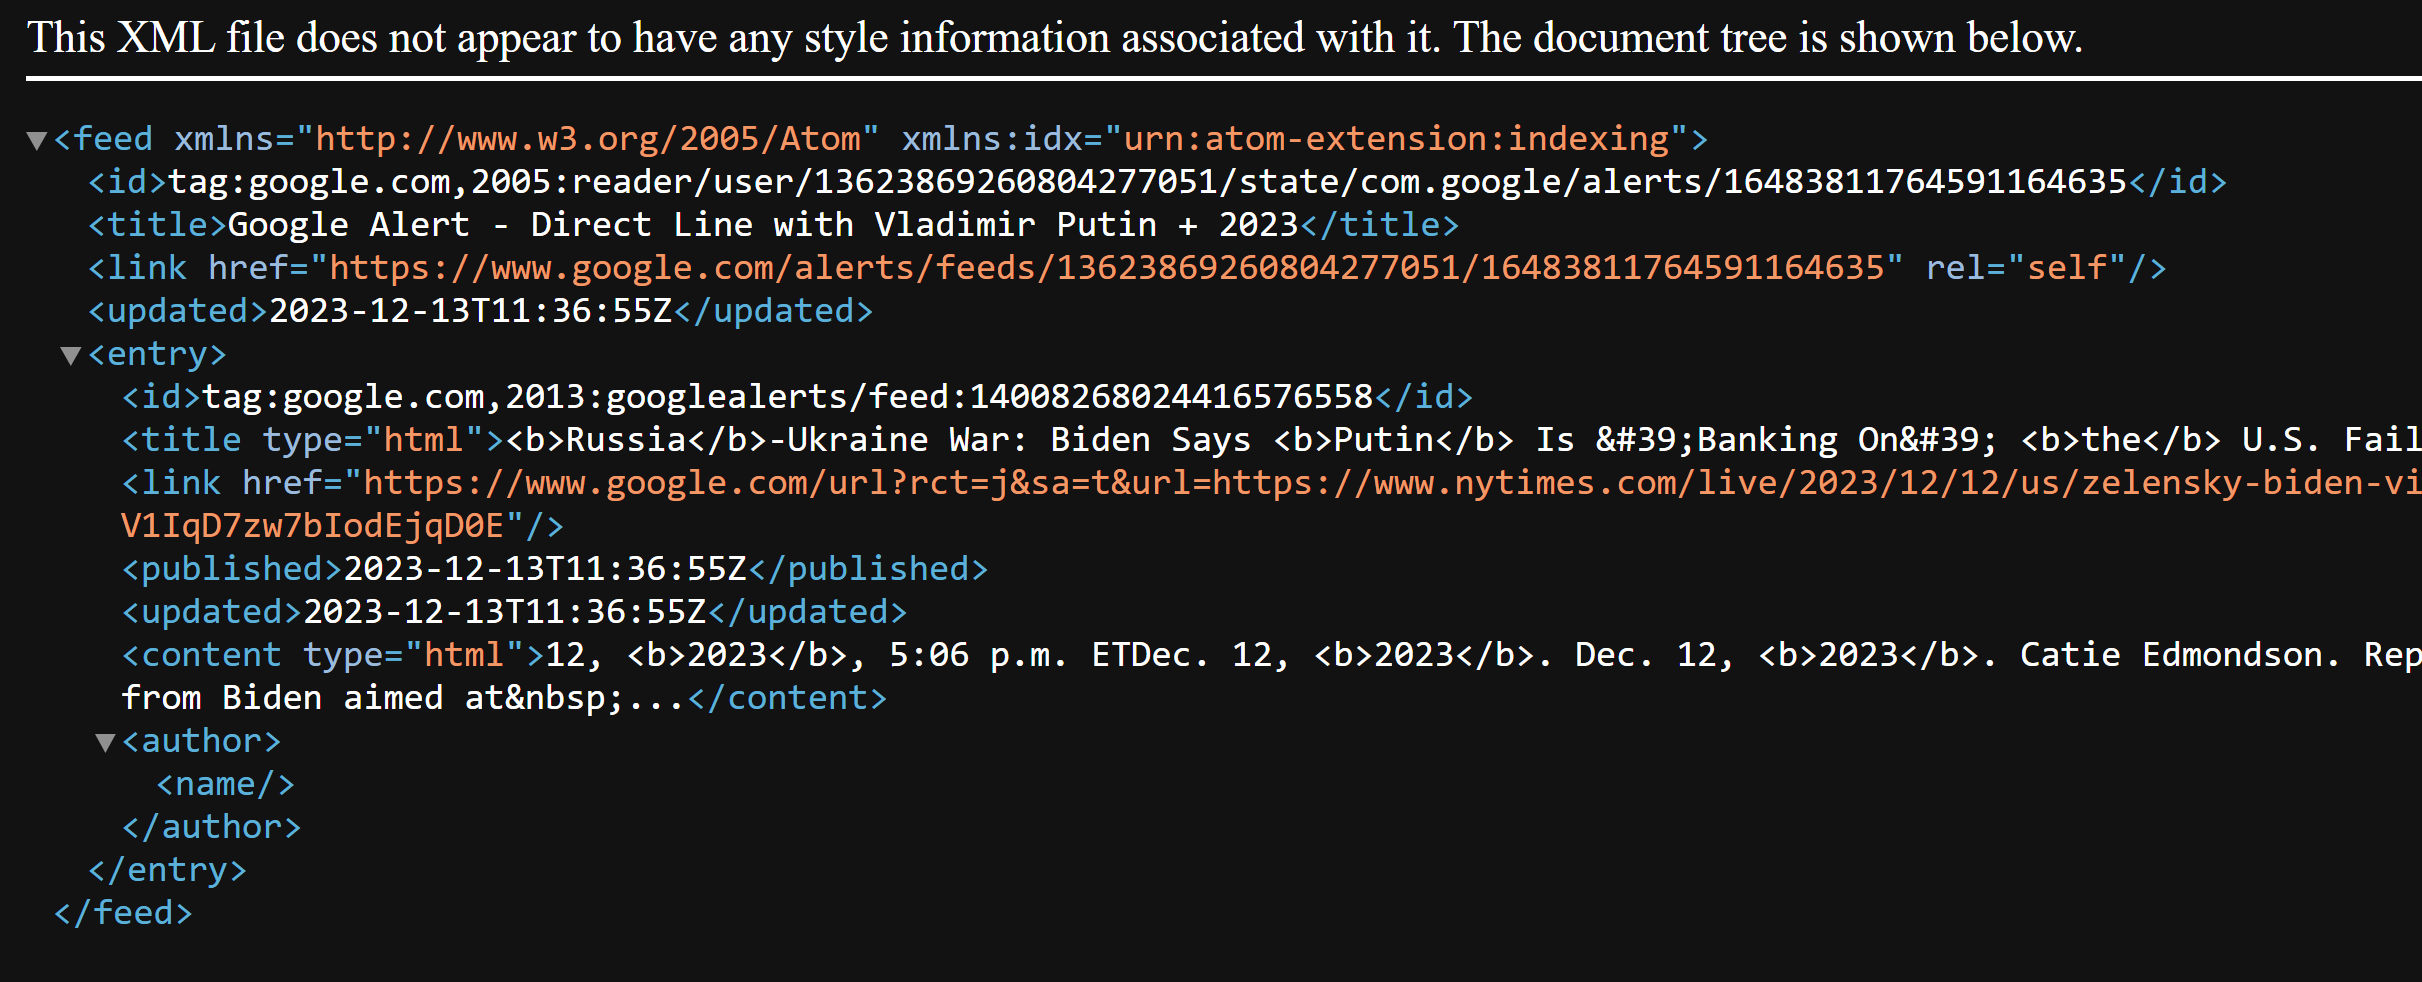
Task: Collapse the author element triangle
Action: [105, 742]
